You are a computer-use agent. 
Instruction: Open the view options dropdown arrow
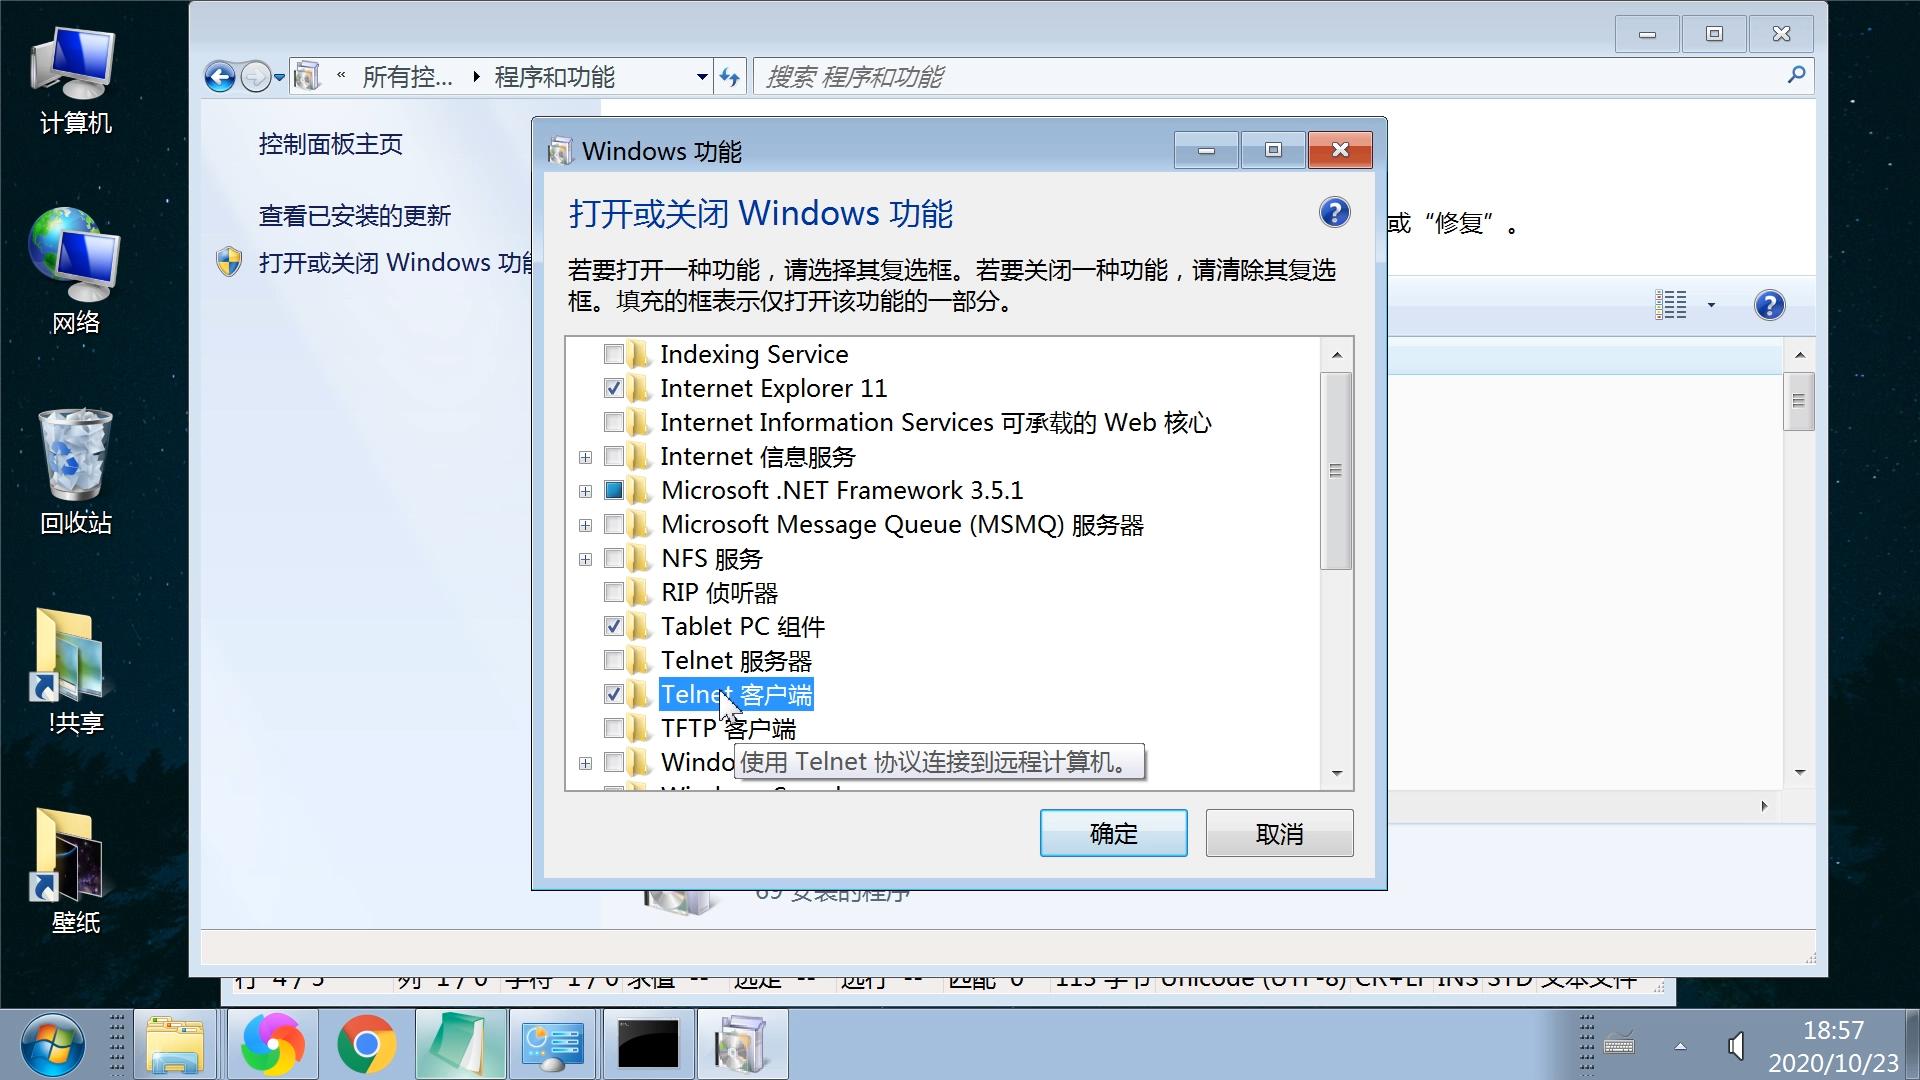(1711, 305)
